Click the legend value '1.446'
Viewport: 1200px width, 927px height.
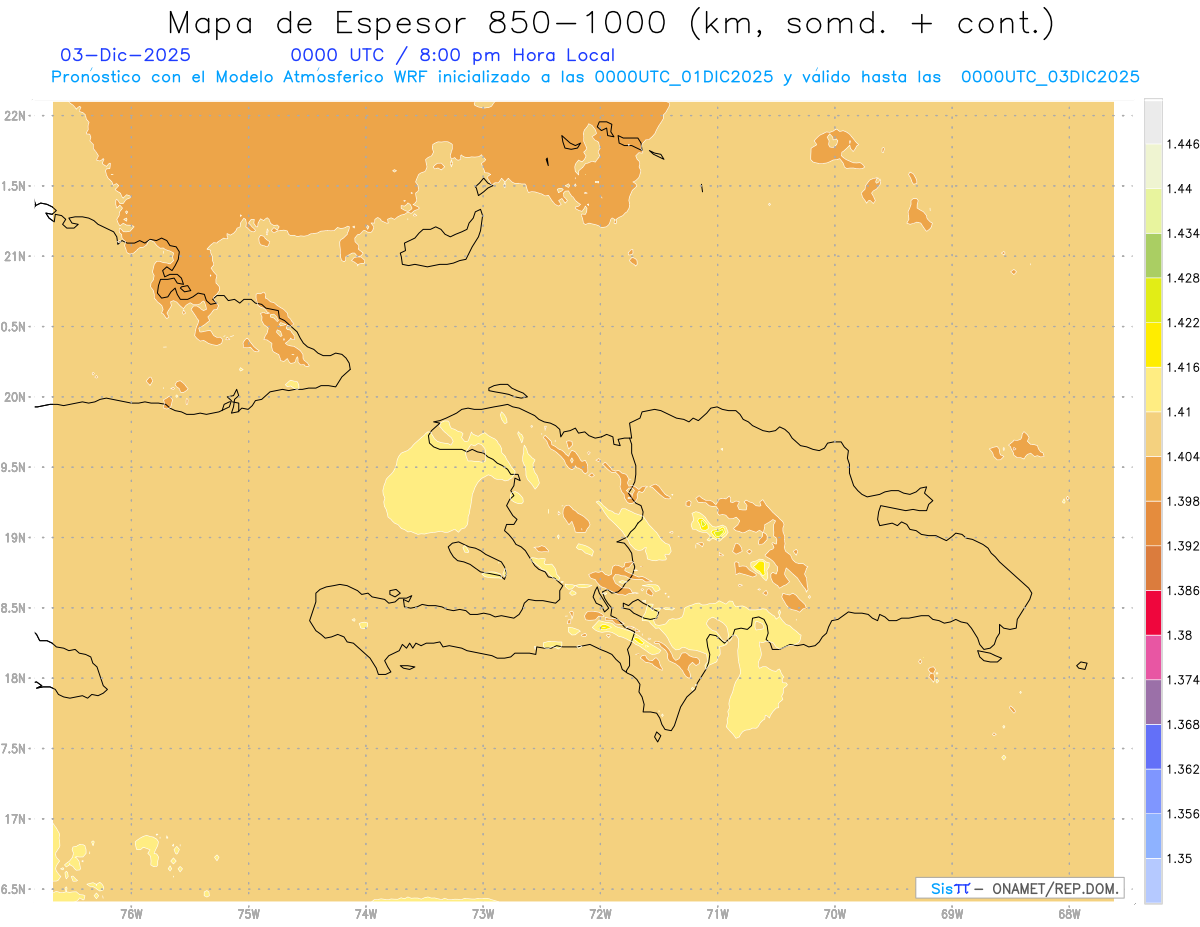[x=1184, y=144]
